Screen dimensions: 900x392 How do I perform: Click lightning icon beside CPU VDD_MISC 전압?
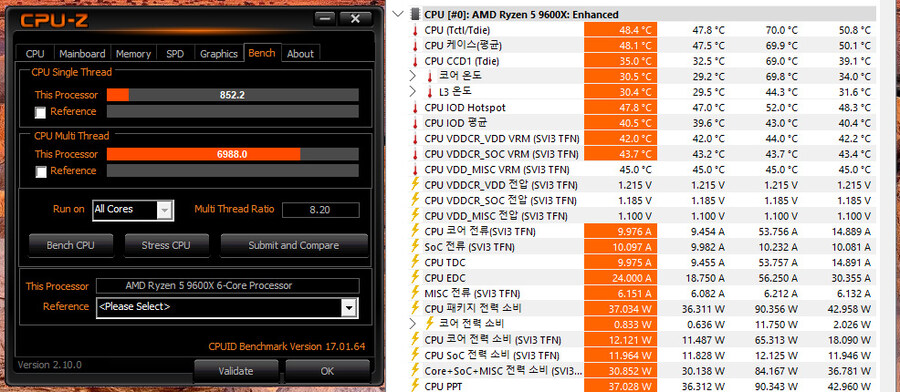click(416, 215)
